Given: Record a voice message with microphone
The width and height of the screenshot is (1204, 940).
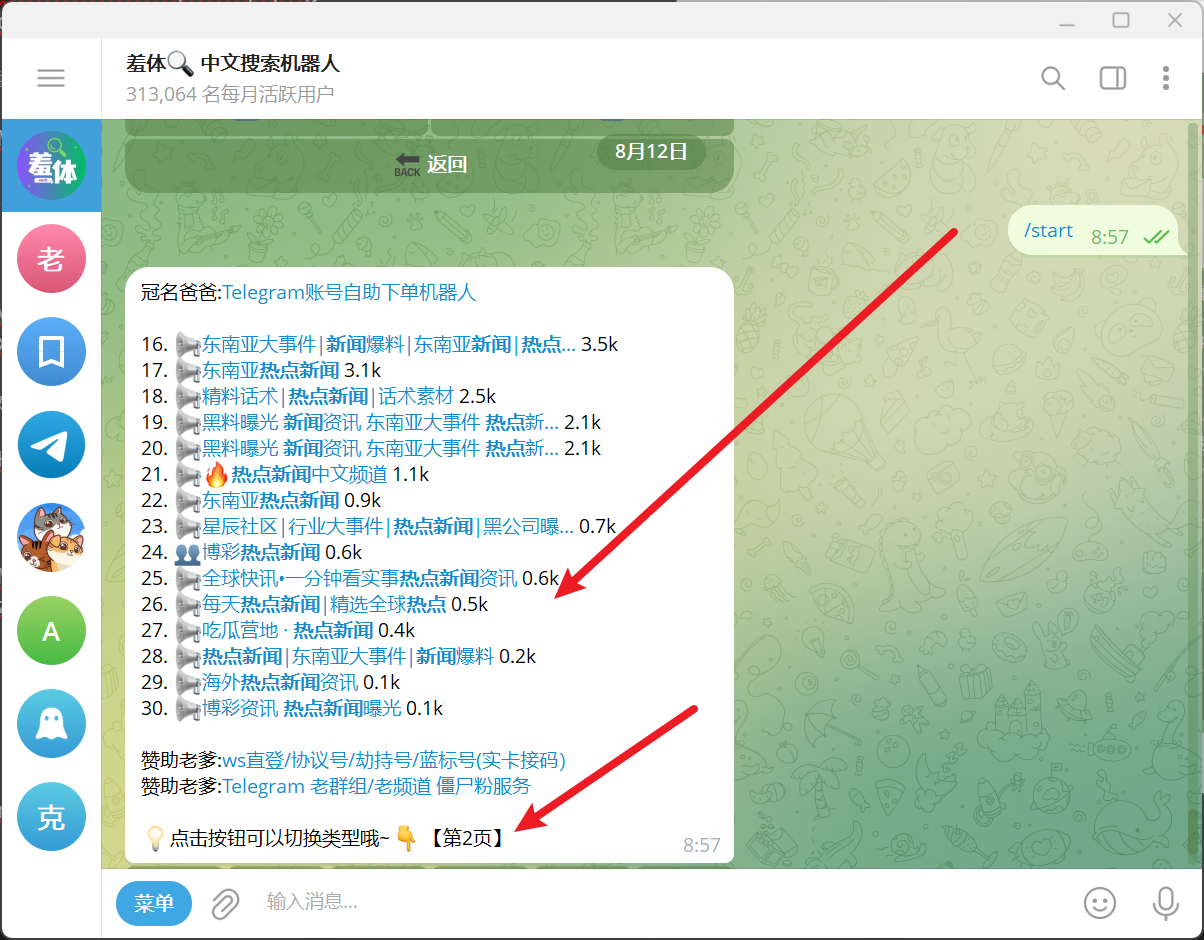Looking at the screenshot, I should [1165, 903].
